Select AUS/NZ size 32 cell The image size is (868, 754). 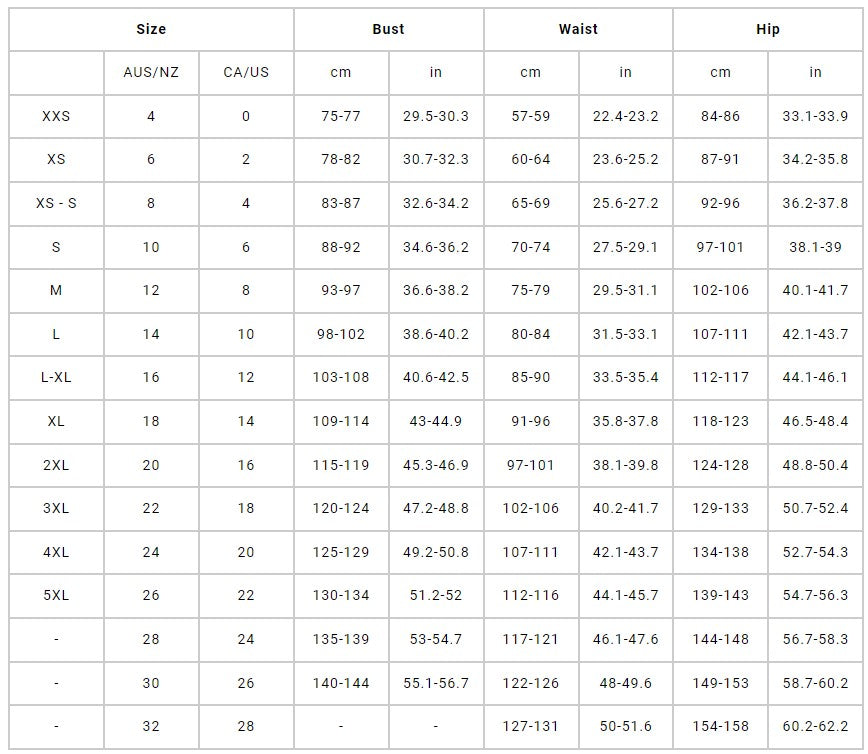[151, 727]
